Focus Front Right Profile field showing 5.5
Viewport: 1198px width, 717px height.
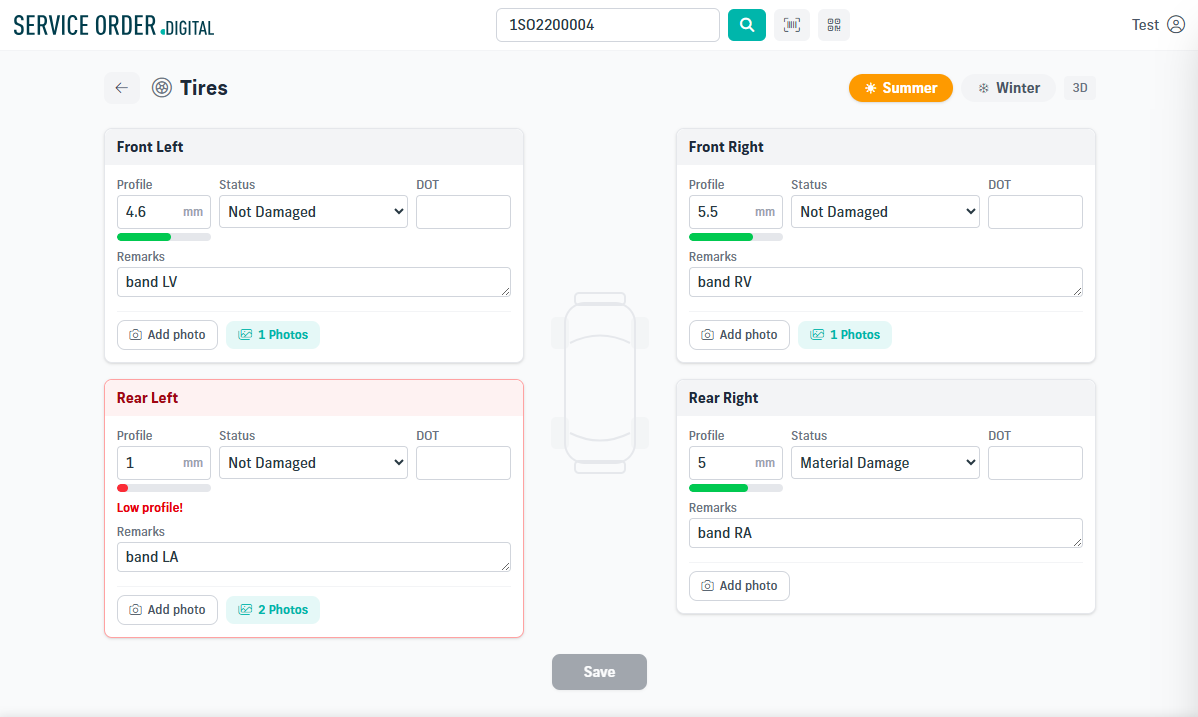coord(736,212)
